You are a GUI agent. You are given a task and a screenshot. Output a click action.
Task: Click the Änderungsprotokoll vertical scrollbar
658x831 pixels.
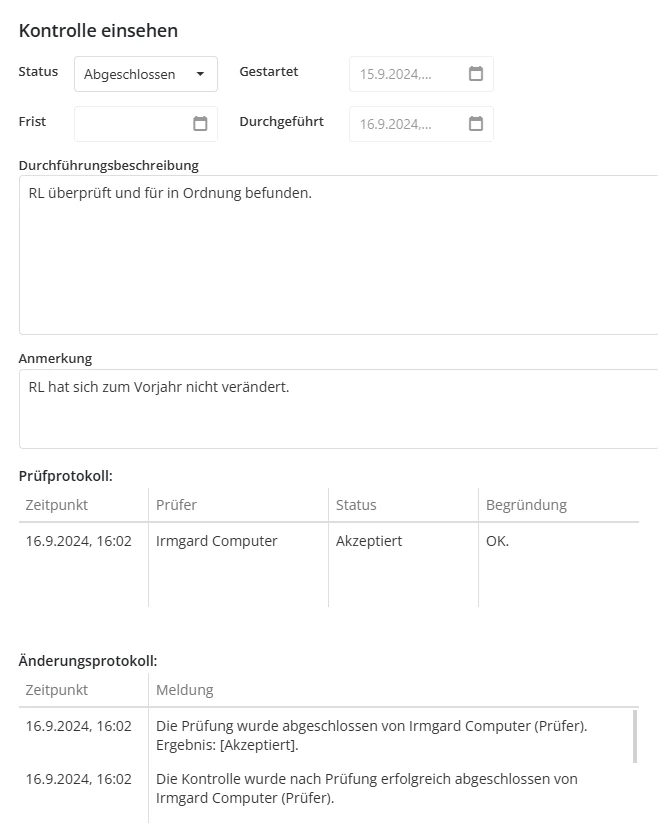coord(635,736)
